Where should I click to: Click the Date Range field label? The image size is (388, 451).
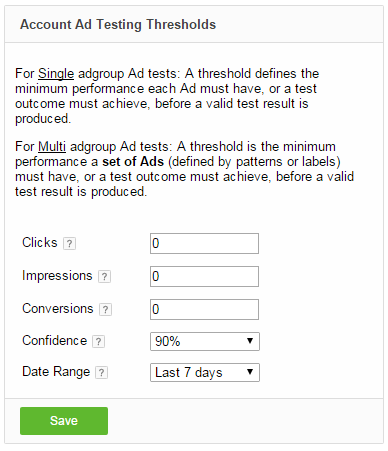click(x=56, y=372)
